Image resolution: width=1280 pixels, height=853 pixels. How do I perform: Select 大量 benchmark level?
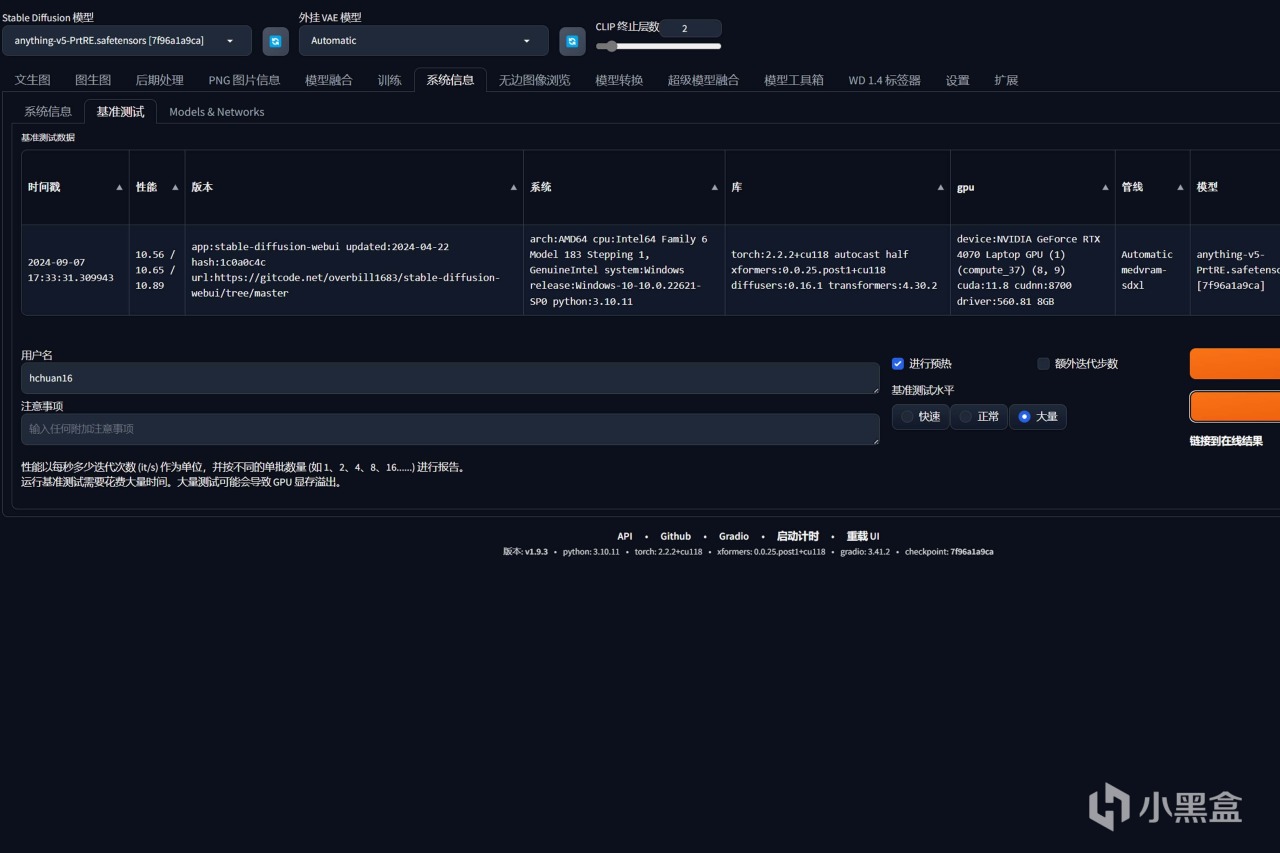[x=1037, y=416]
